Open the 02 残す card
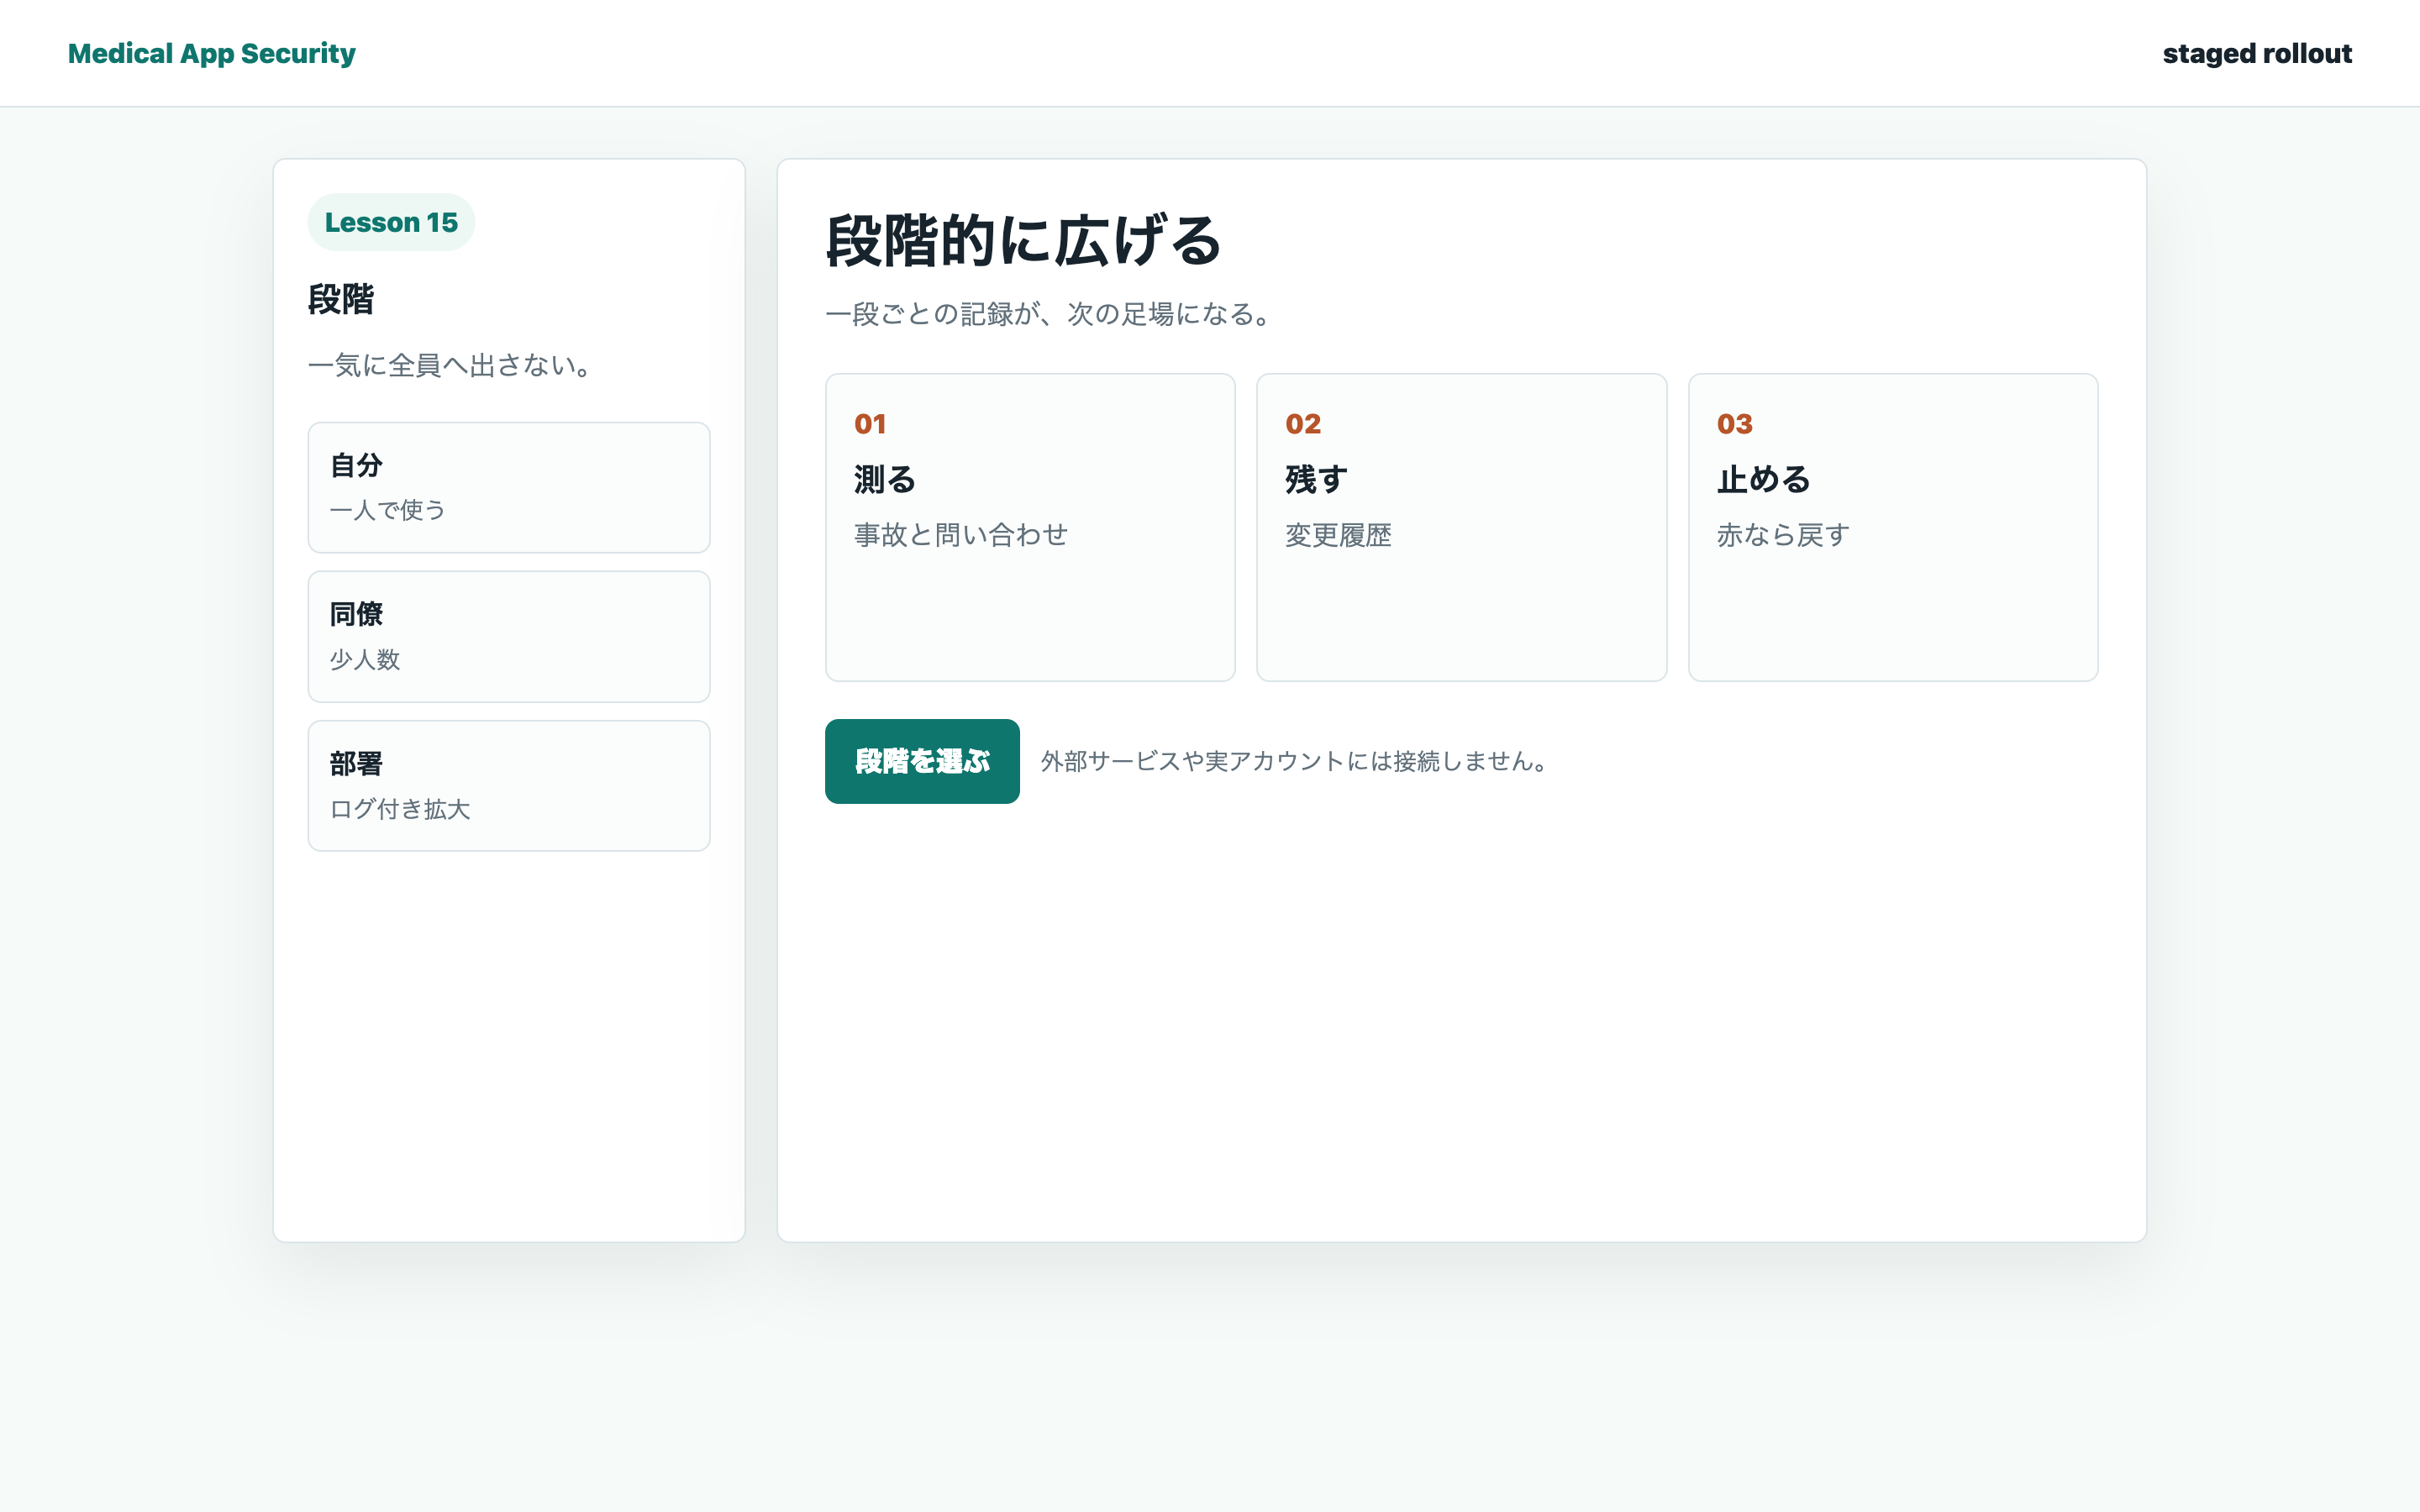Image resolution: width=2420 pixels, height=1512 pixels. 1461,527
